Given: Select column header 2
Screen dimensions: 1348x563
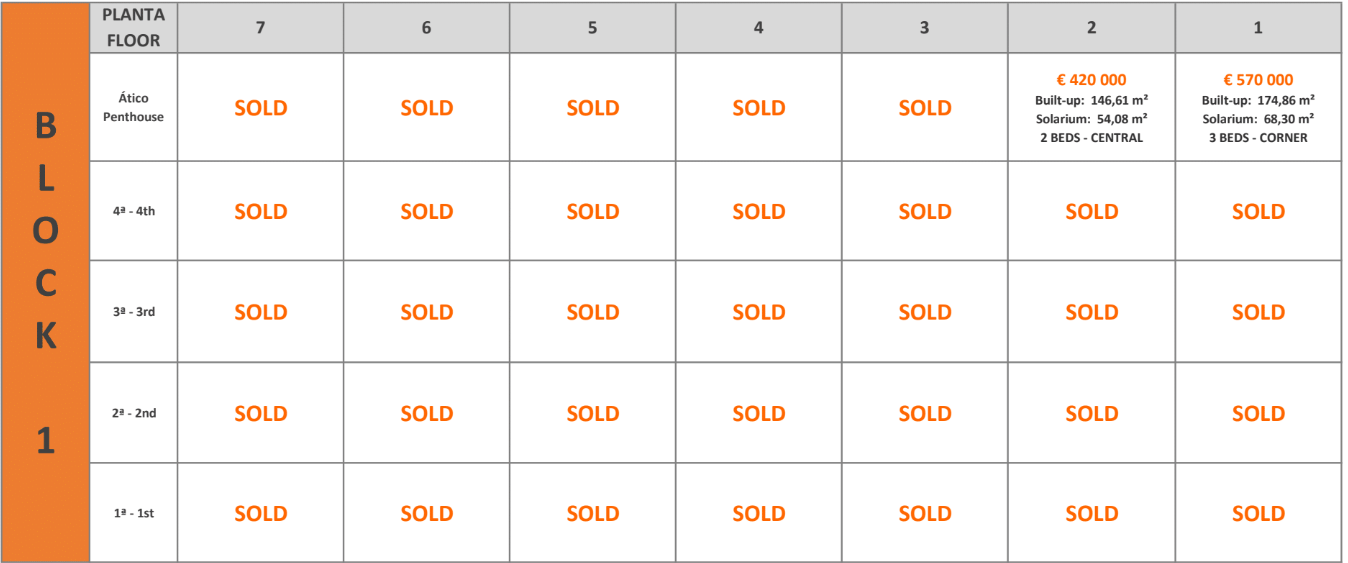Looking at the screenshot, I should tap(1091, 28).
